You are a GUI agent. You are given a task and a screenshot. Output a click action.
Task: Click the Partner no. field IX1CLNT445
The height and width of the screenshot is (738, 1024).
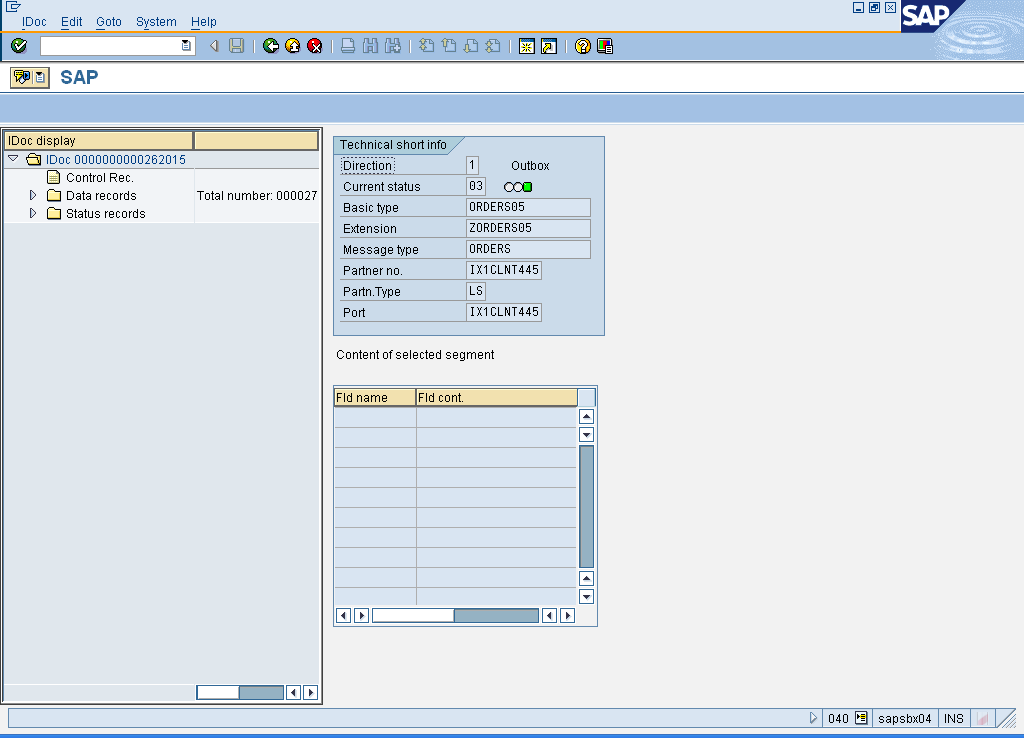coord(504,270)
